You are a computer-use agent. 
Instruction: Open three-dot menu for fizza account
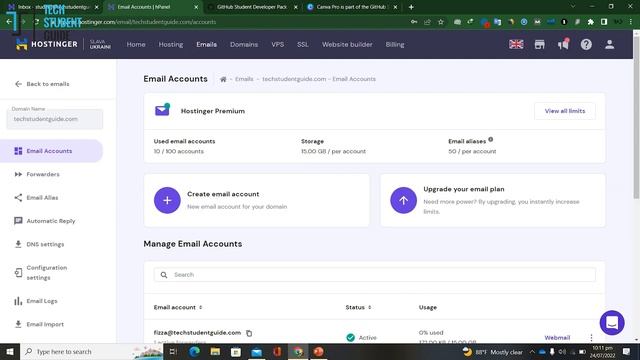pos(591,338)
